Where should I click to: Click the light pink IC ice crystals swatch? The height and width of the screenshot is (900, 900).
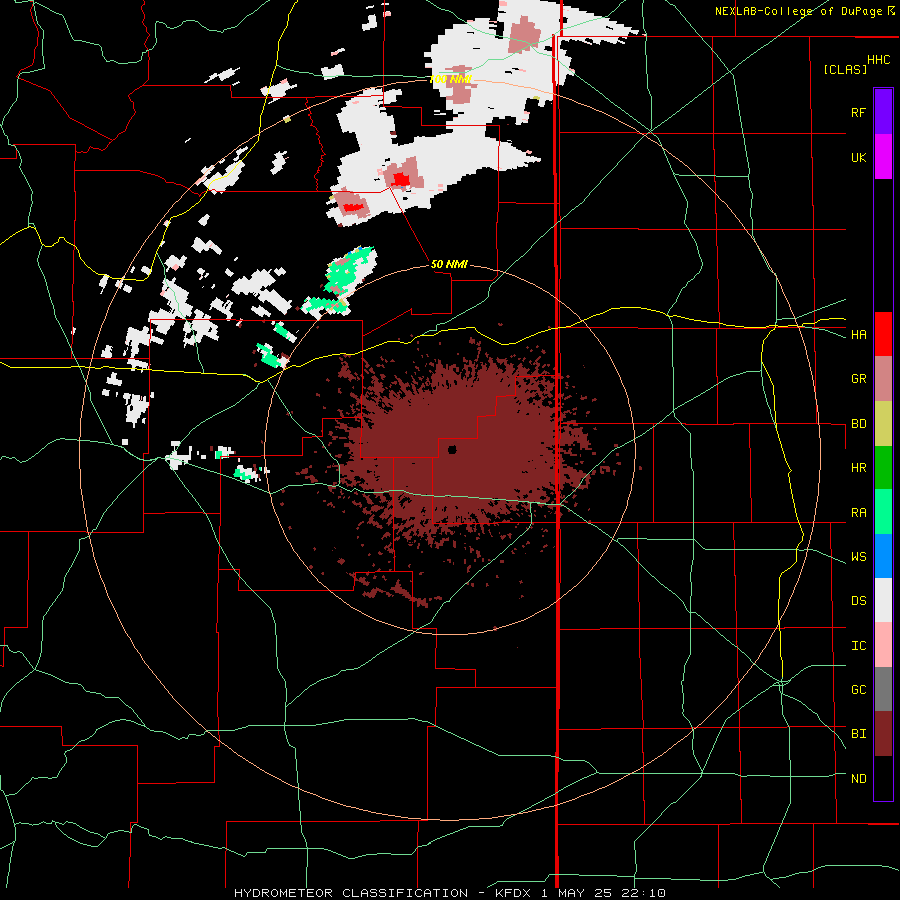[883, 645]
